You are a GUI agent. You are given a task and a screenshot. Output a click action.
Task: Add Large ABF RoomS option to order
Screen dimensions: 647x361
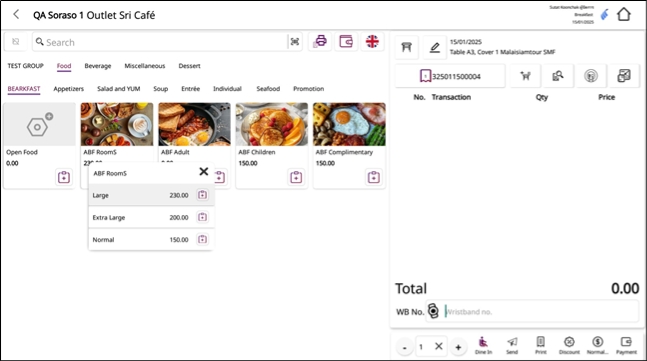tap(202, 195)
